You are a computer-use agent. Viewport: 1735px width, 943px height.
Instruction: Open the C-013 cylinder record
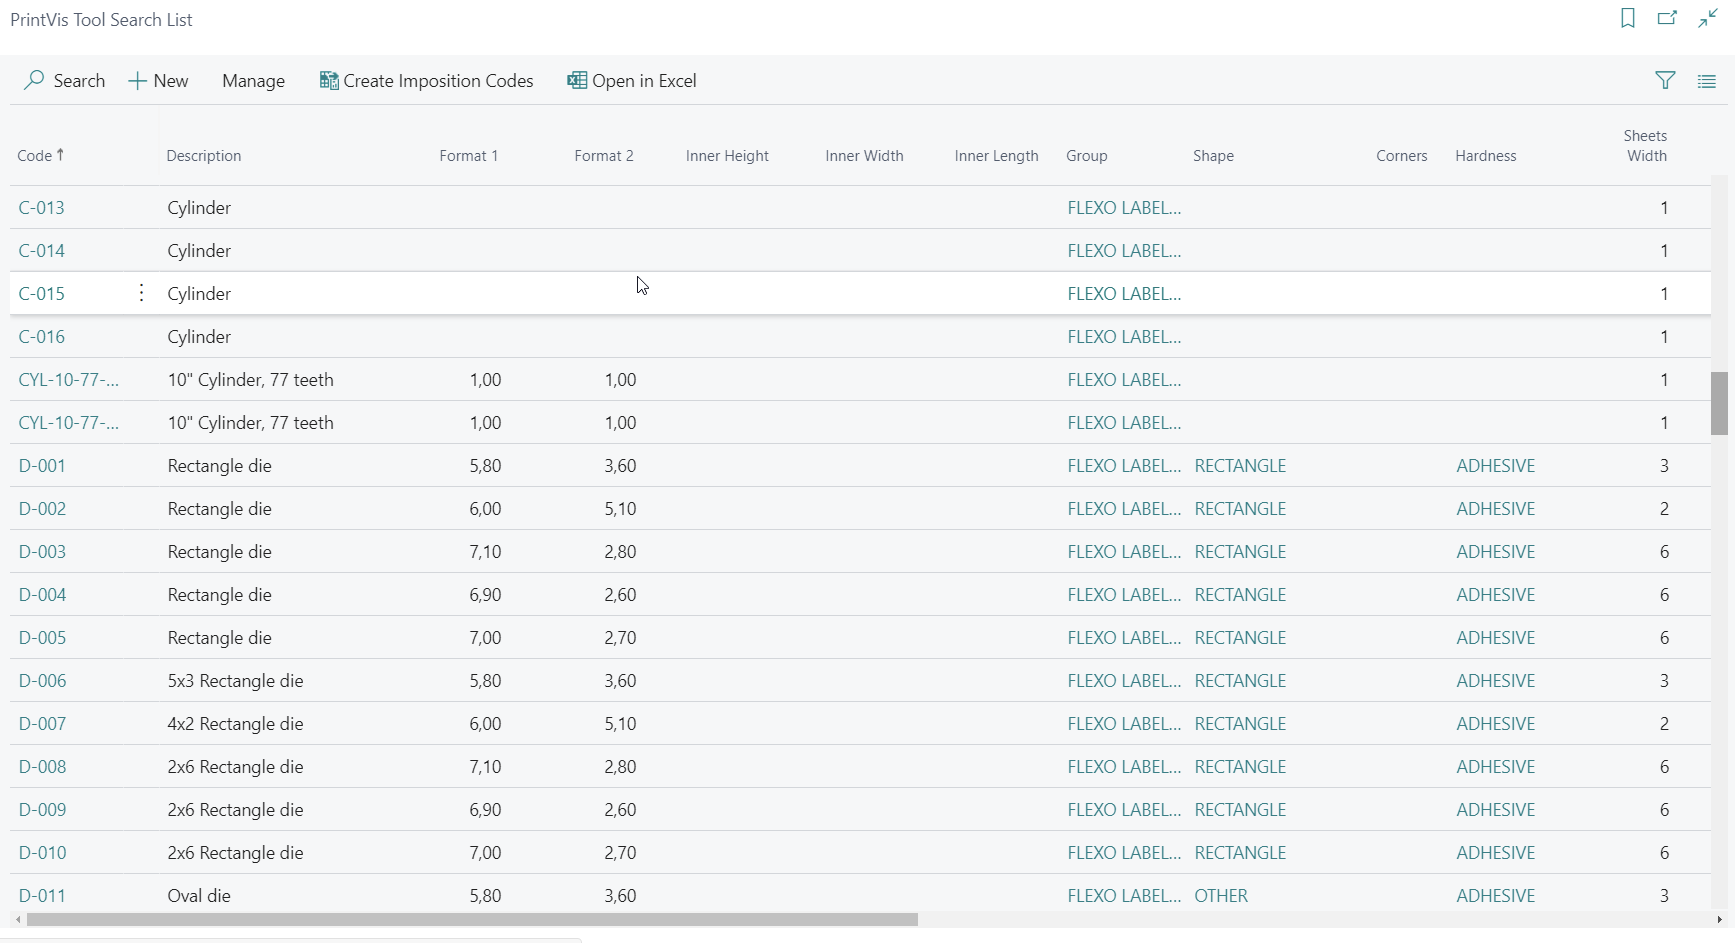(42, 208)
